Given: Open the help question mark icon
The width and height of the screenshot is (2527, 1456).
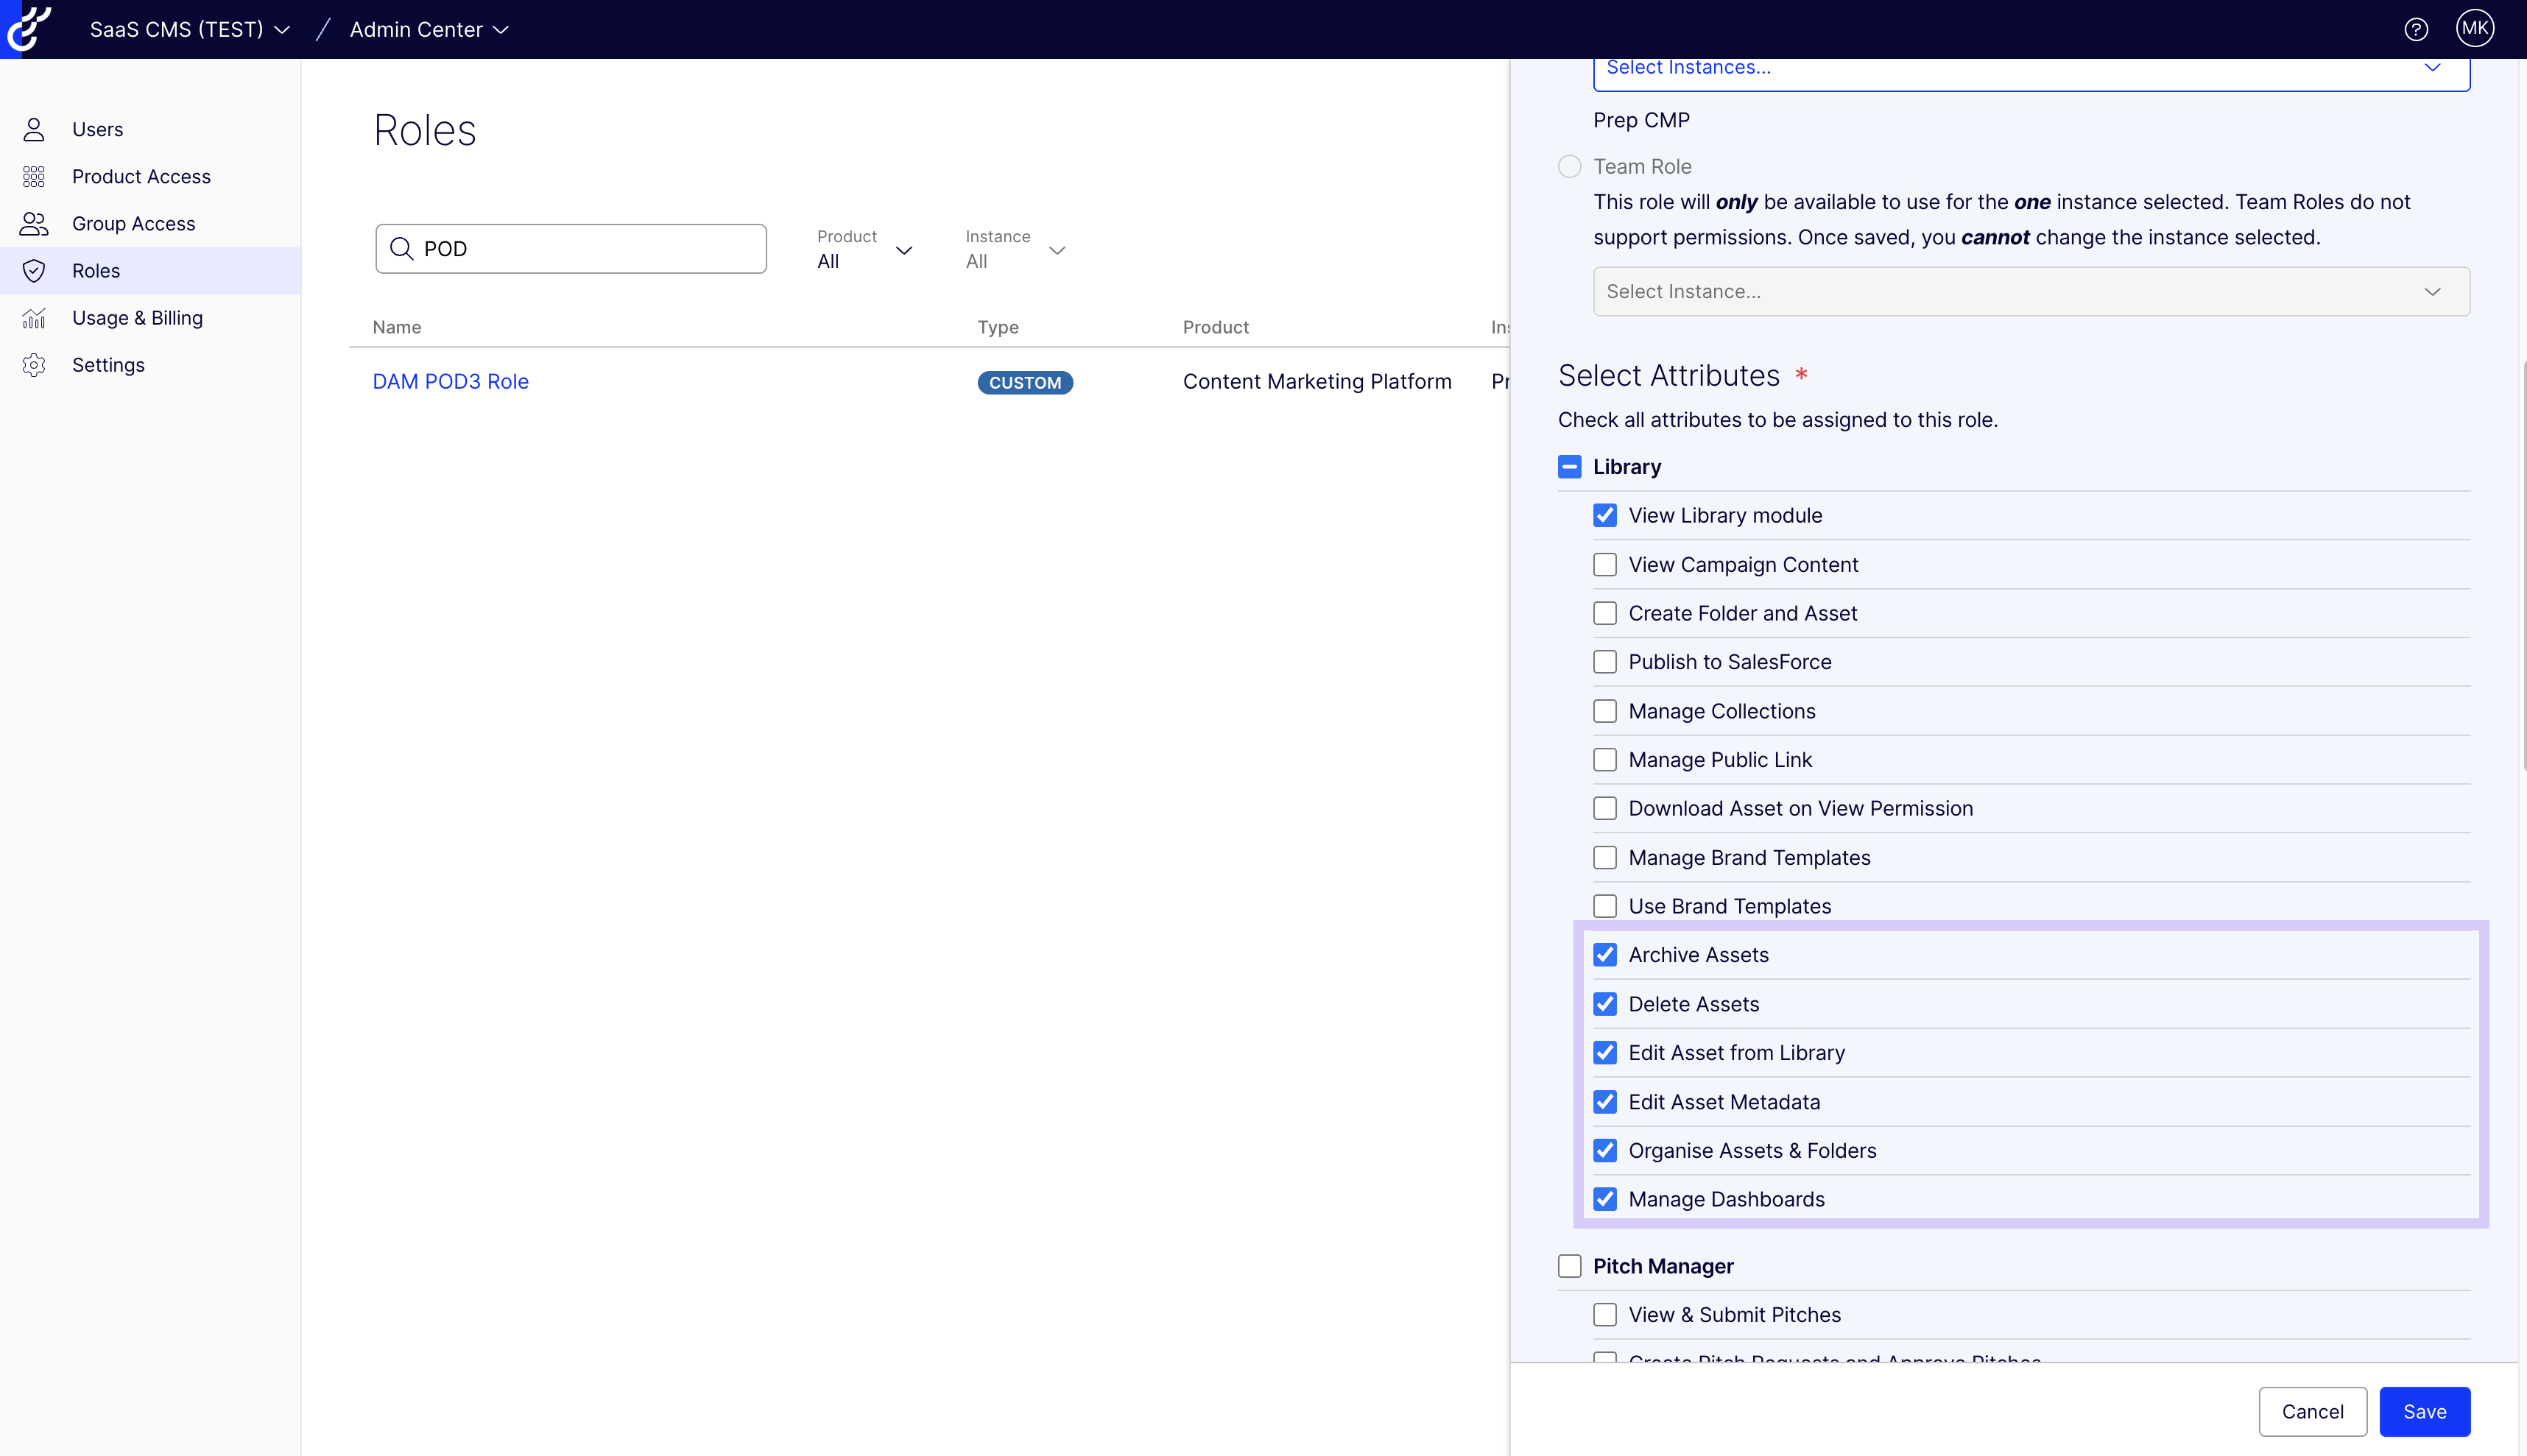Looking at the screenshot, I should (x=2416, y=30).
